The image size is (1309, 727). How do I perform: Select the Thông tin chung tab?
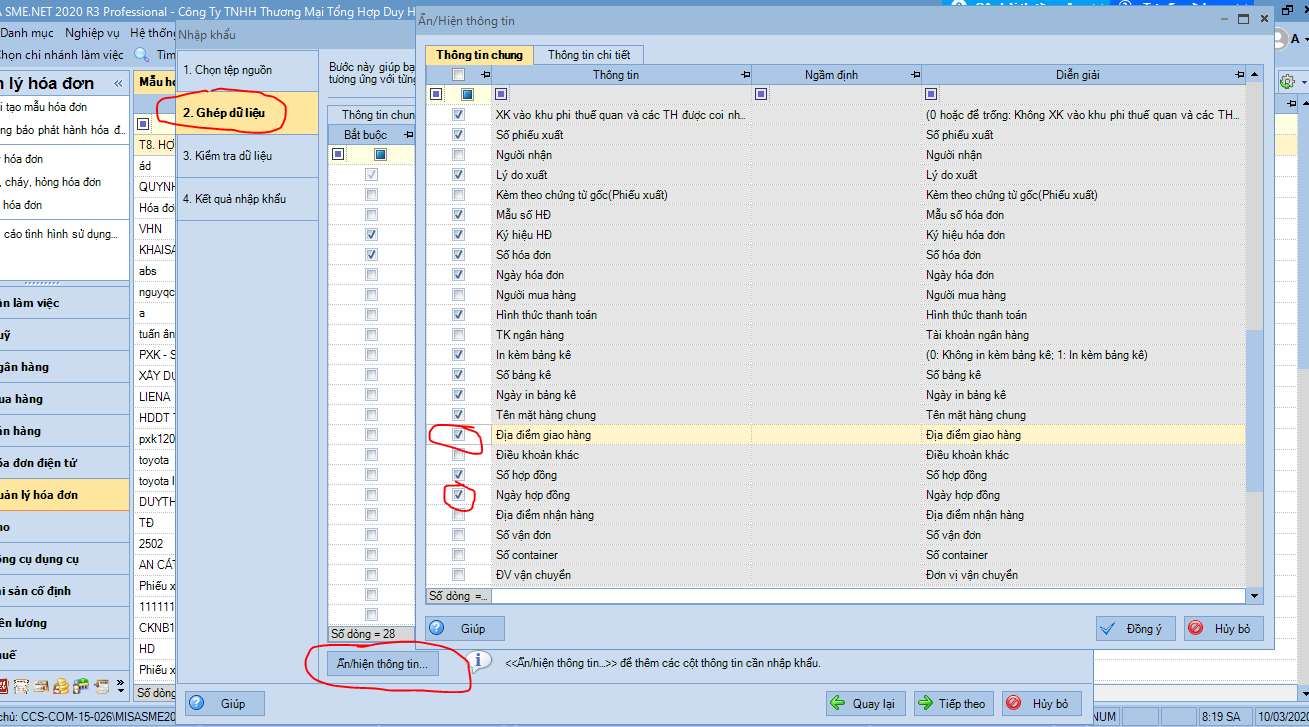pos(479,55)
